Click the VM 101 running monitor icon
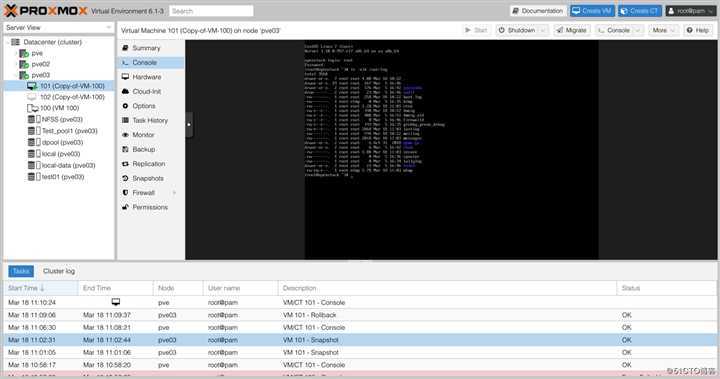Screen dimensions: 720x379 (32, 86)
